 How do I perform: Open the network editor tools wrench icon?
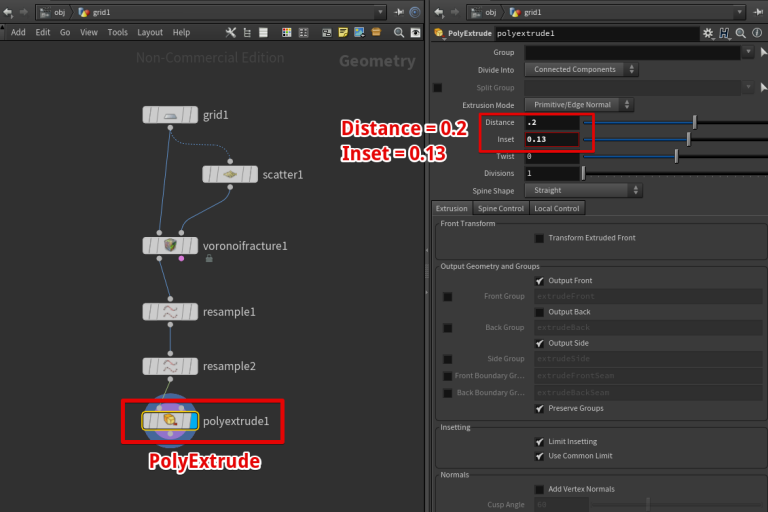coord(231,32)
